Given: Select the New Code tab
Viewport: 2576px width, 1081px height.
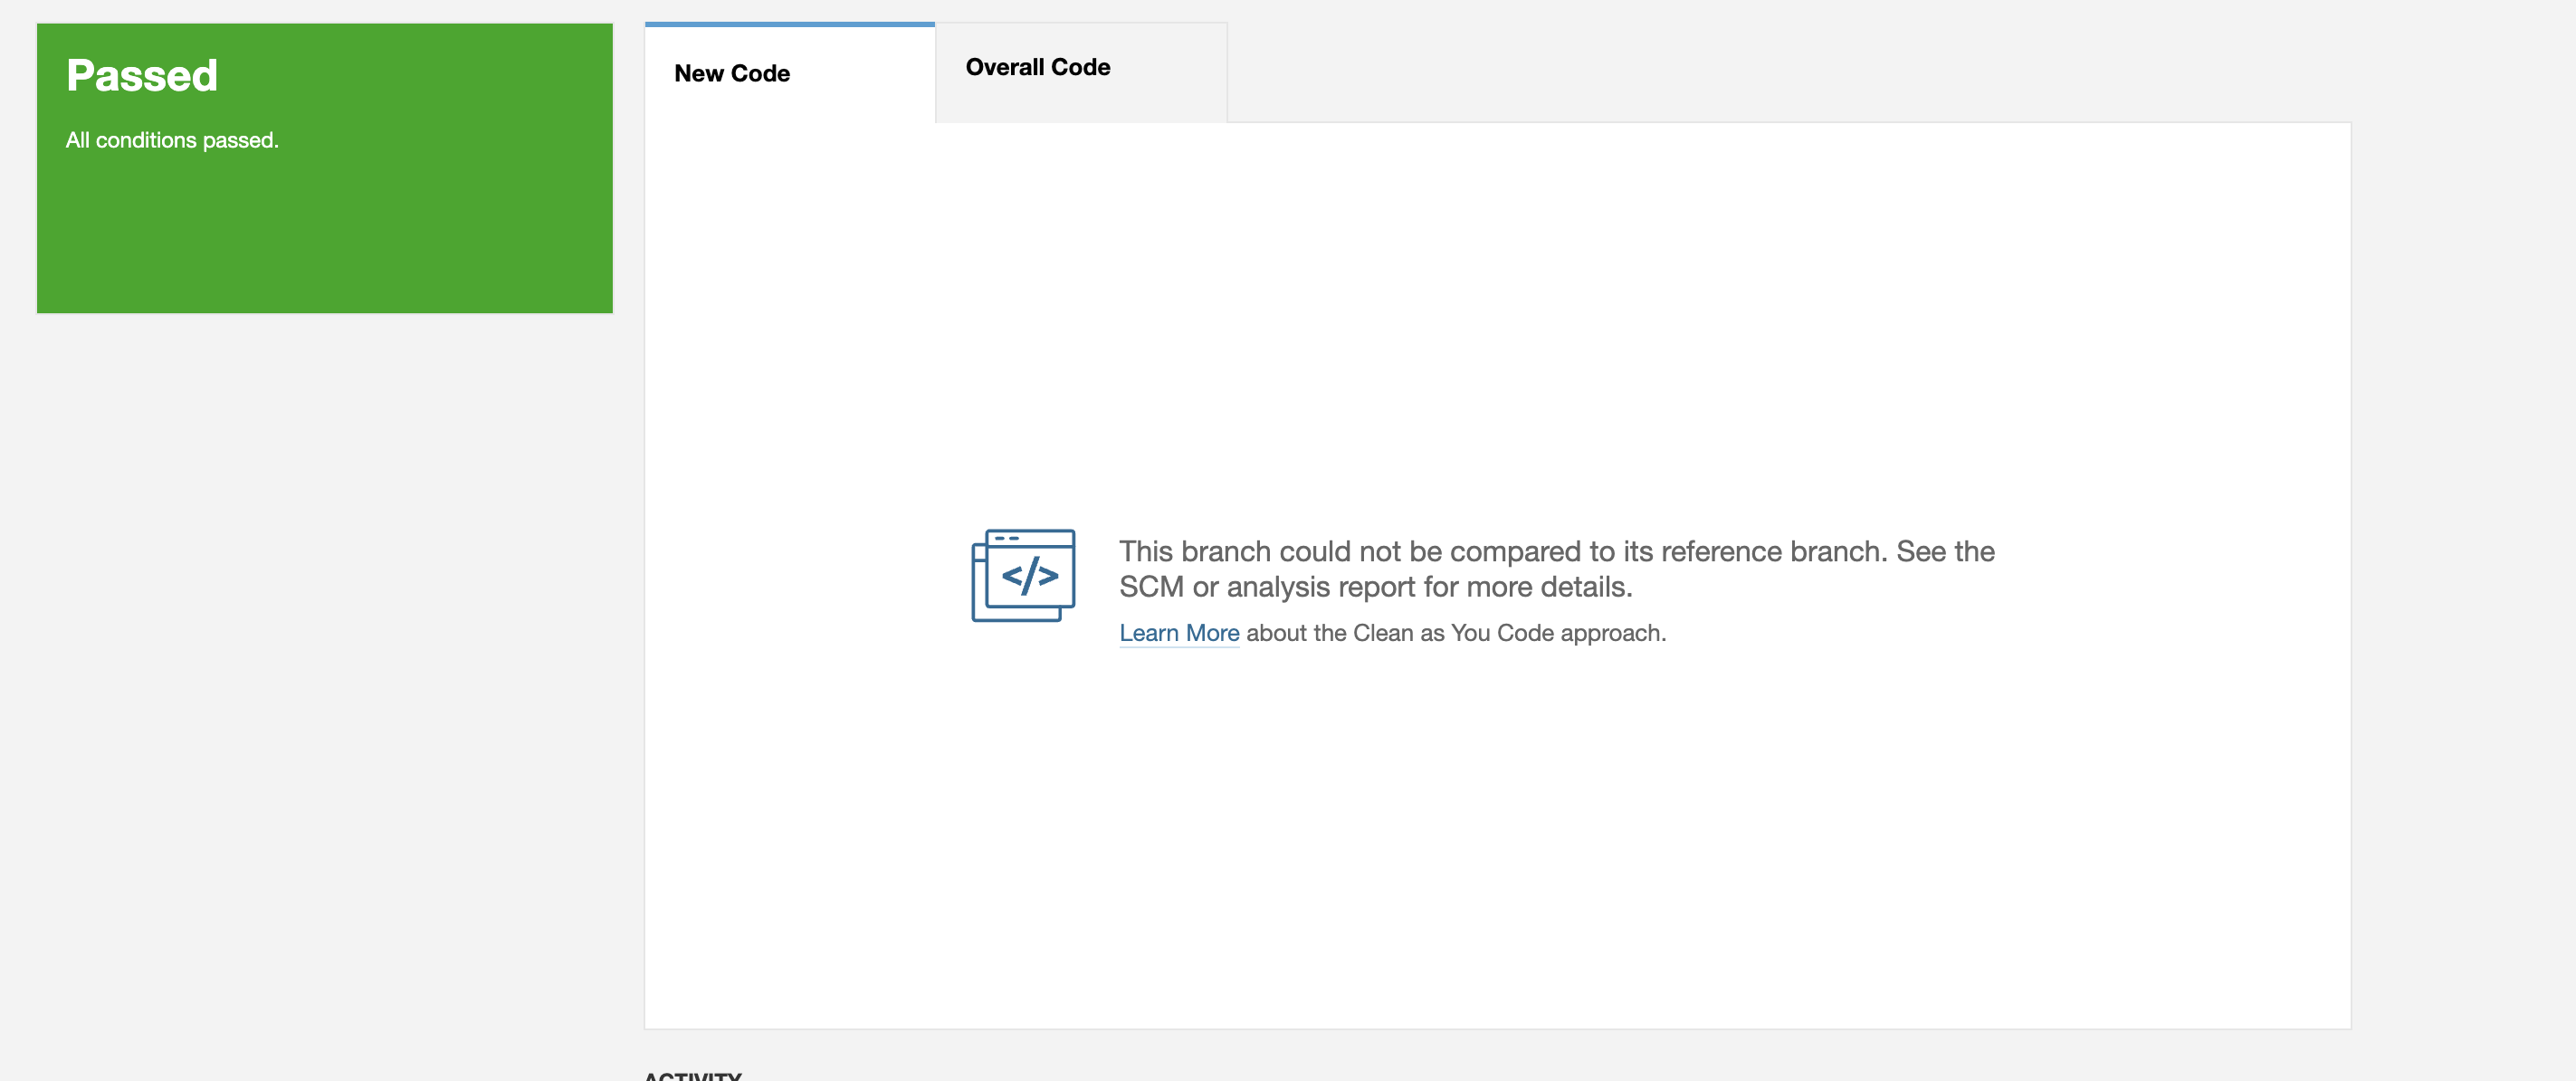Looking at the screenshot, I should click(731, 74).
